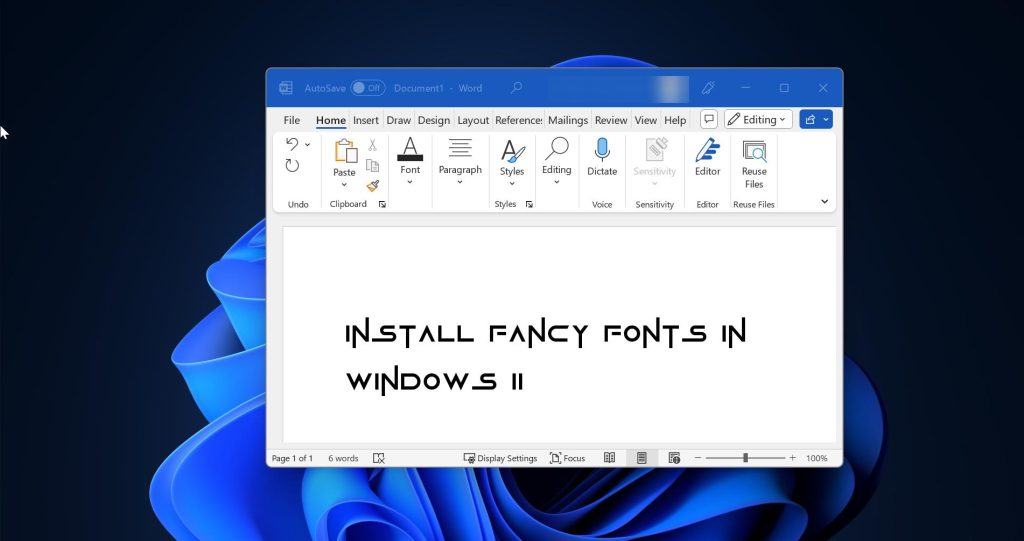
Task: Open the Editing mode dropdown
Action: 758,120
